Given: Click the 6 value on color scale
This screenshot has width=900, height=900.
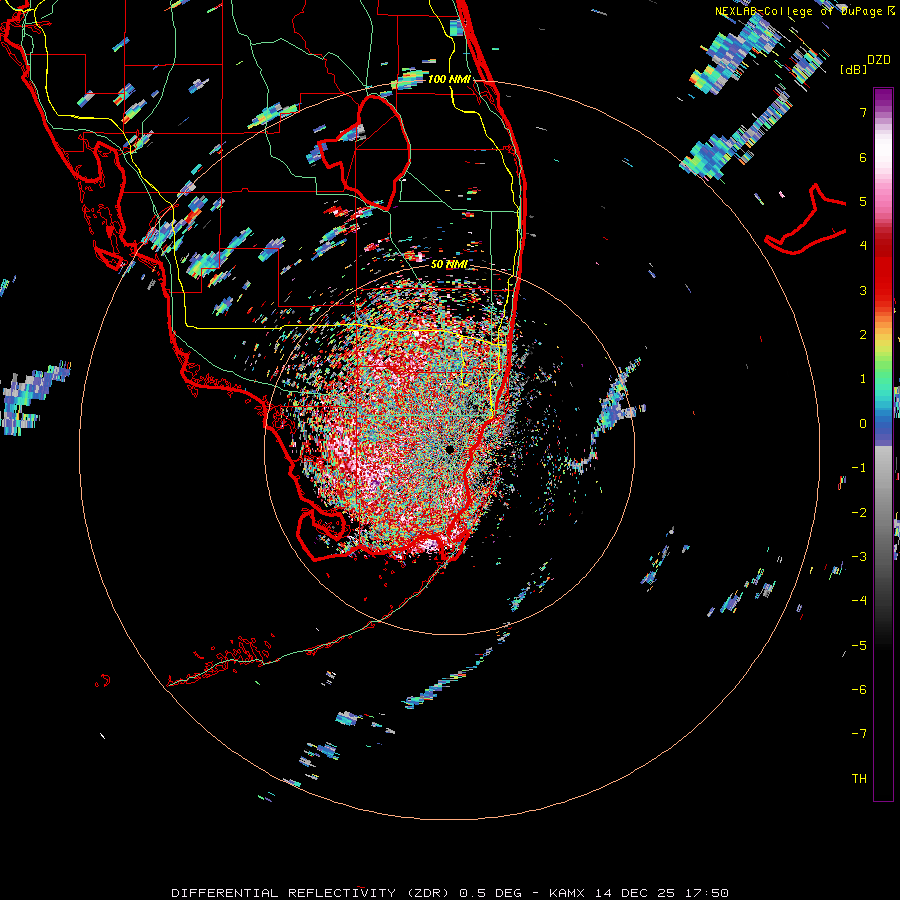Looking at the screenshot, I should tap(863, 157).
